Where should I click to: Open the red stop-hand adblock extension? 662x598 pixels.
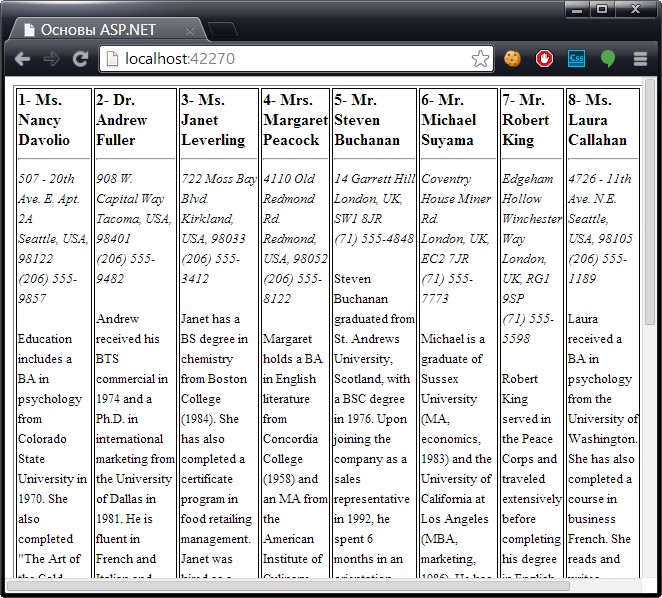544,59
